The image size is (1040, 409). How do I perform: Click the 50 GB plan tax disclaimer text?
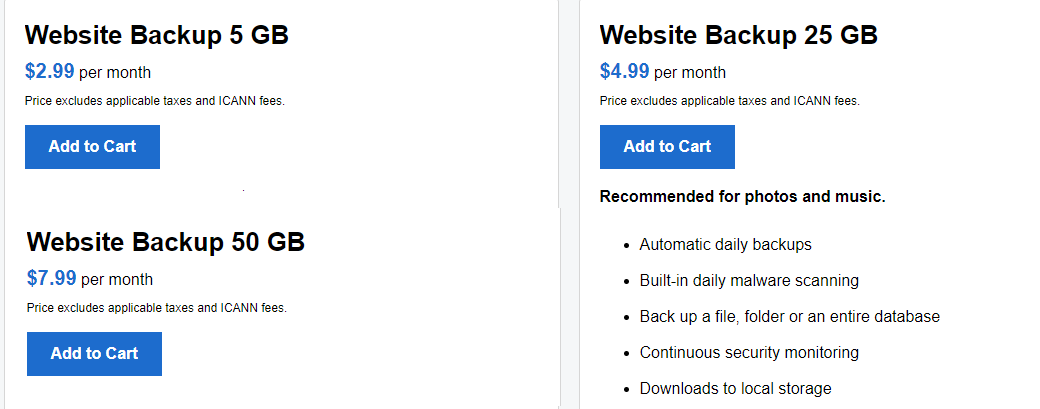(157, 308)
